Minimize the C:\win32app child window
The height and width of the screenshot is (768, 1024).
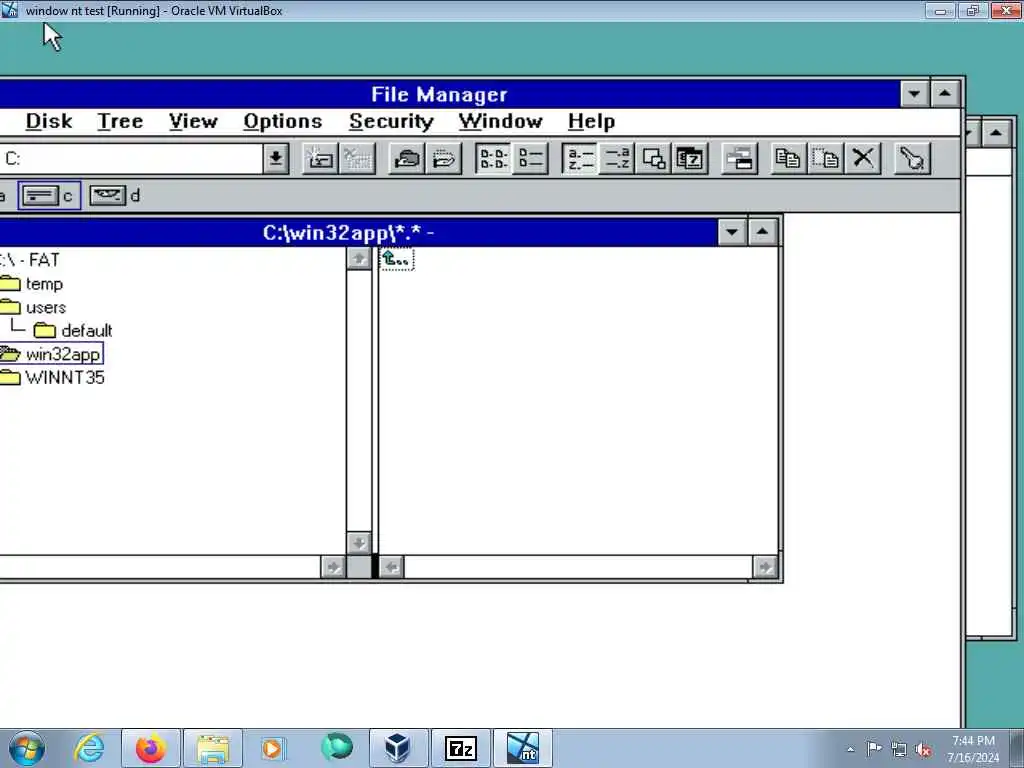(731, 232)
